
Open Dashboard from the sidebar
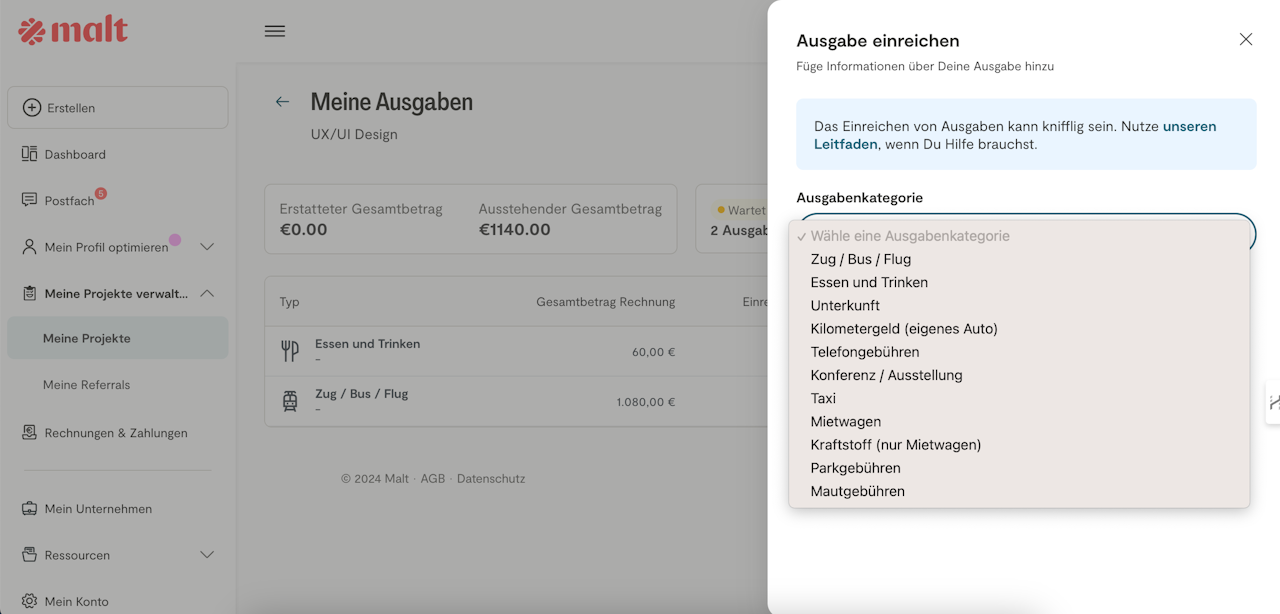pyautogui.click(x=75, y=154)
